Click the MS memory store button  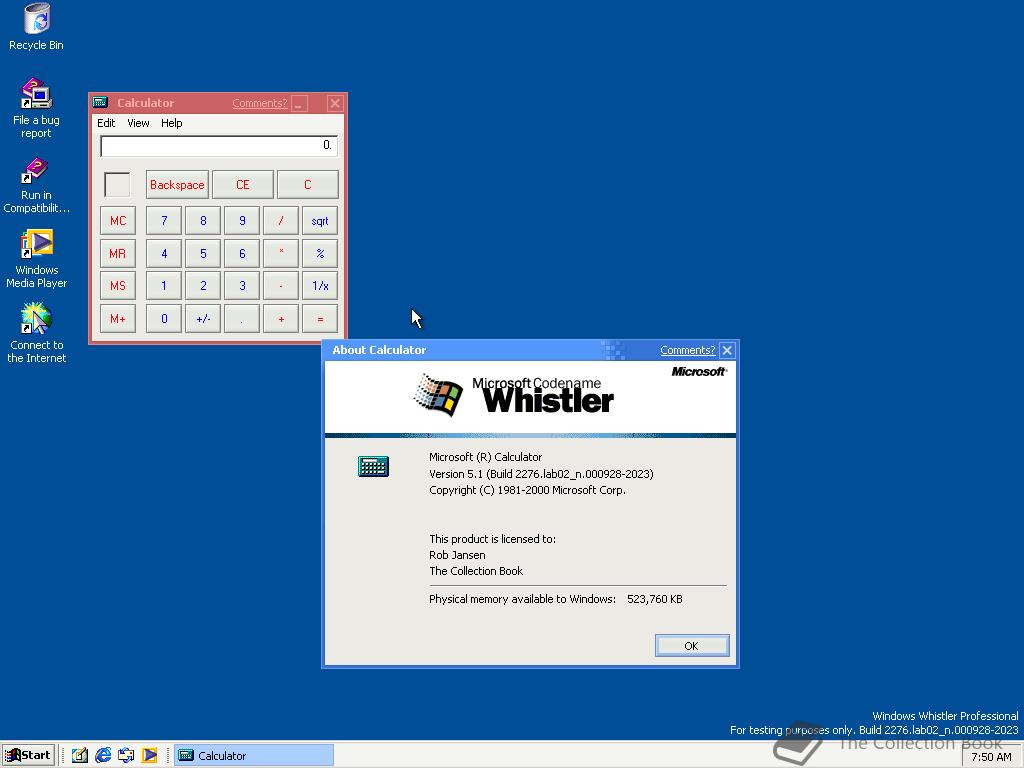point(118,286)
